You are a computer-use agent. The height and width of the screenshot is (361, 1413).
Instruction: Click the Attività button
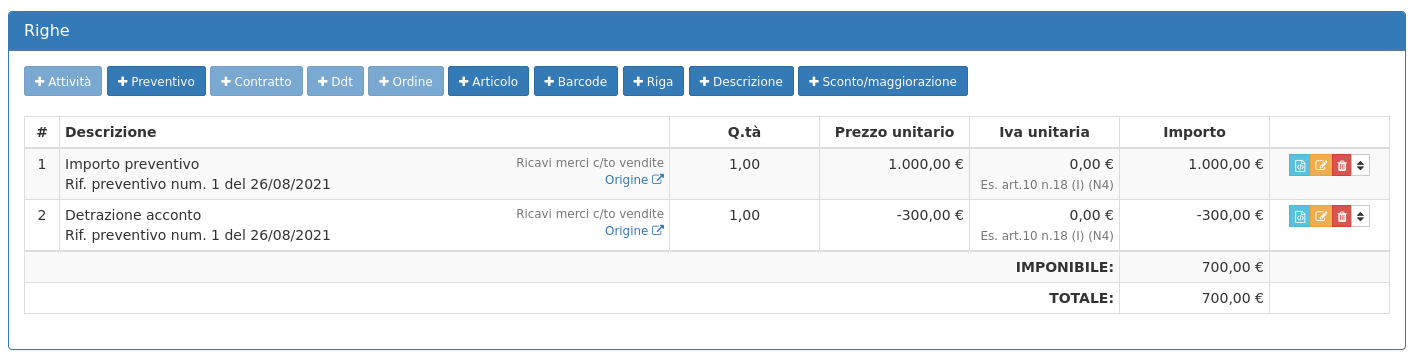click(63, 81)
